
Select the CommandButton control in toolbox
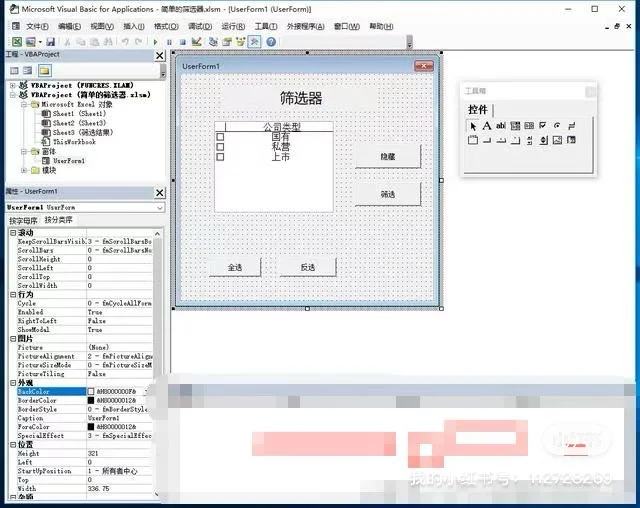[487, 140]
